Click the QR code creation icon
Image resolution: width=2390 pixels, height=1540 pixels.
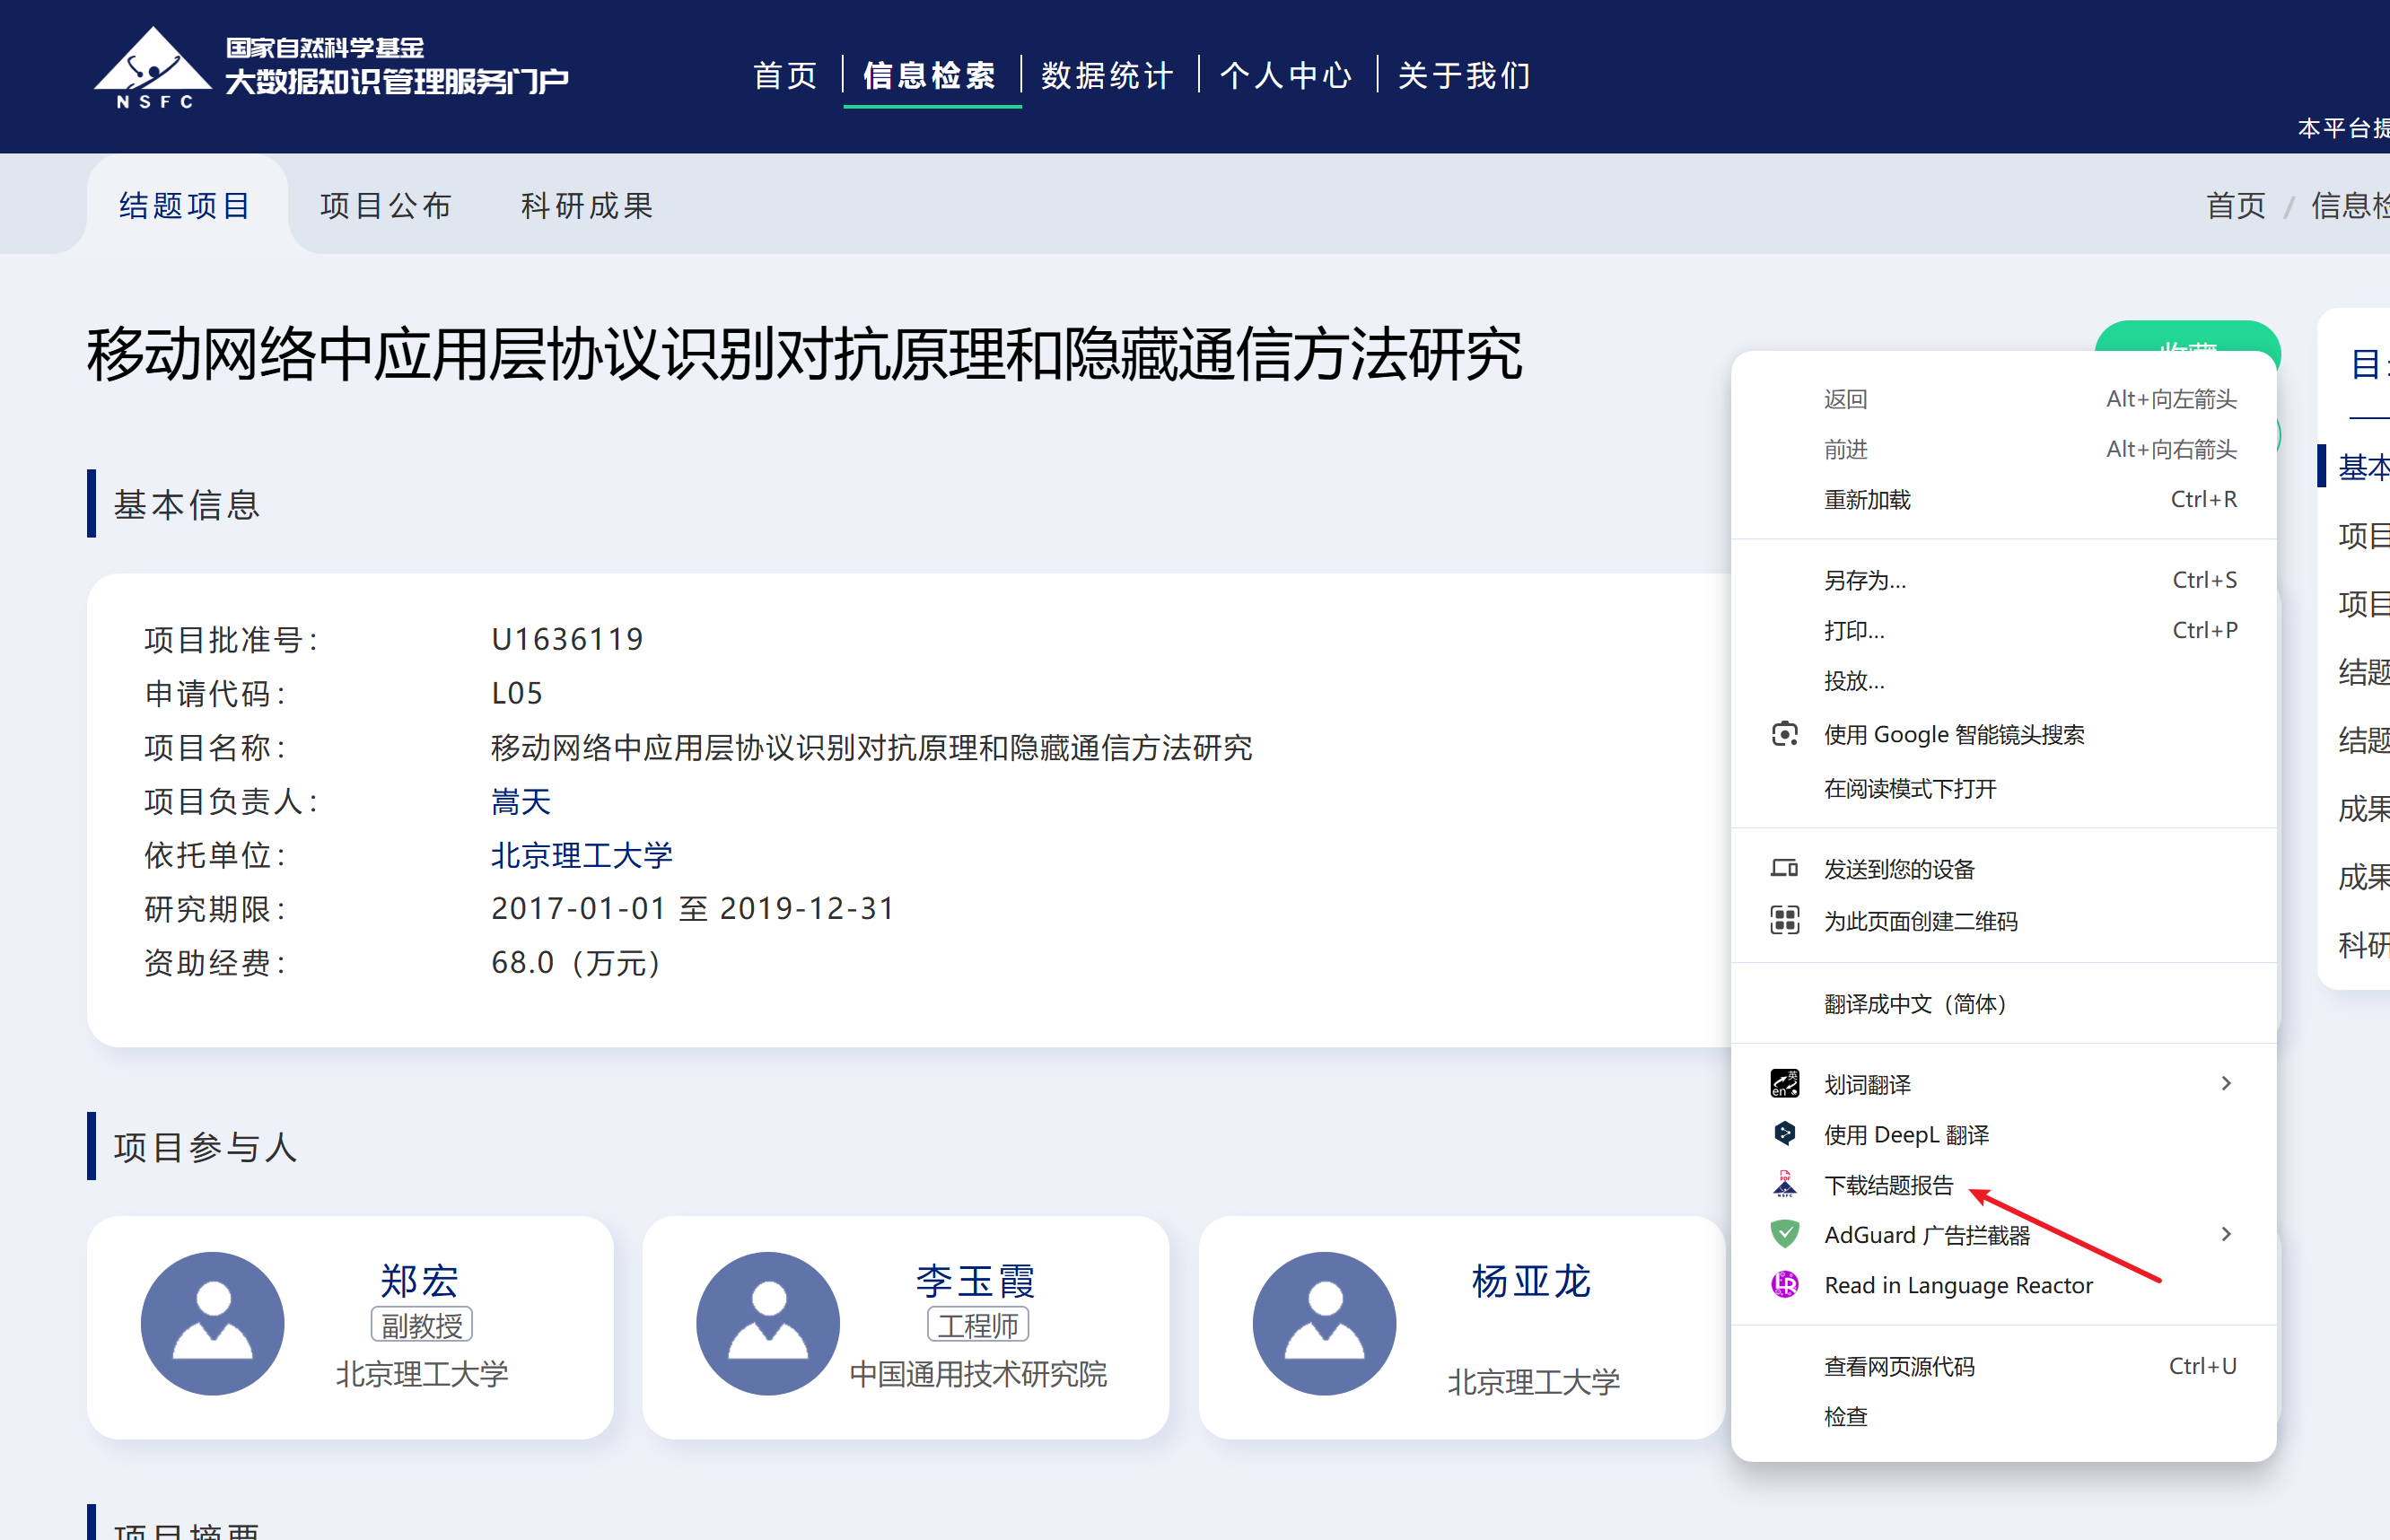[x=1784, y=920]
